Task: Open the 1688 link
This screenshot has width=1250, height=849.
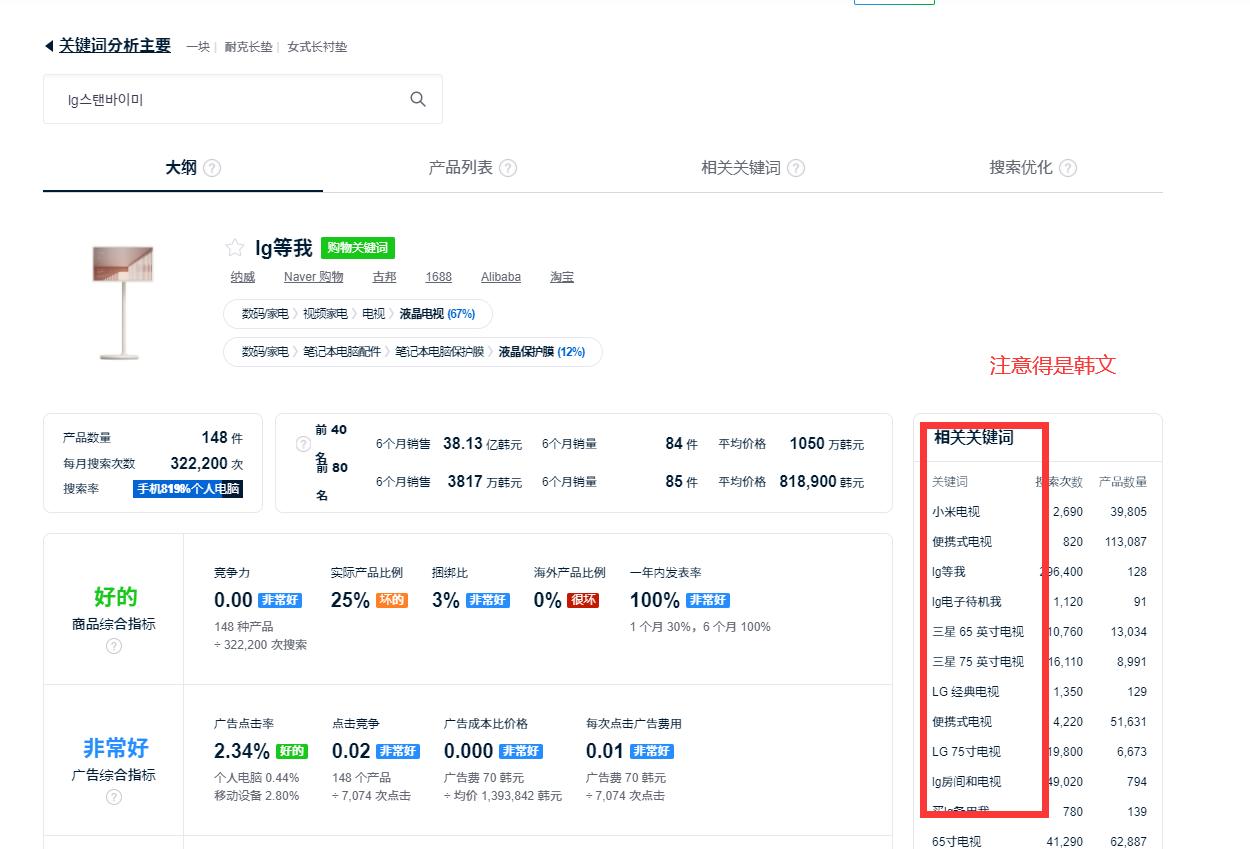Action: pos(438,277)
